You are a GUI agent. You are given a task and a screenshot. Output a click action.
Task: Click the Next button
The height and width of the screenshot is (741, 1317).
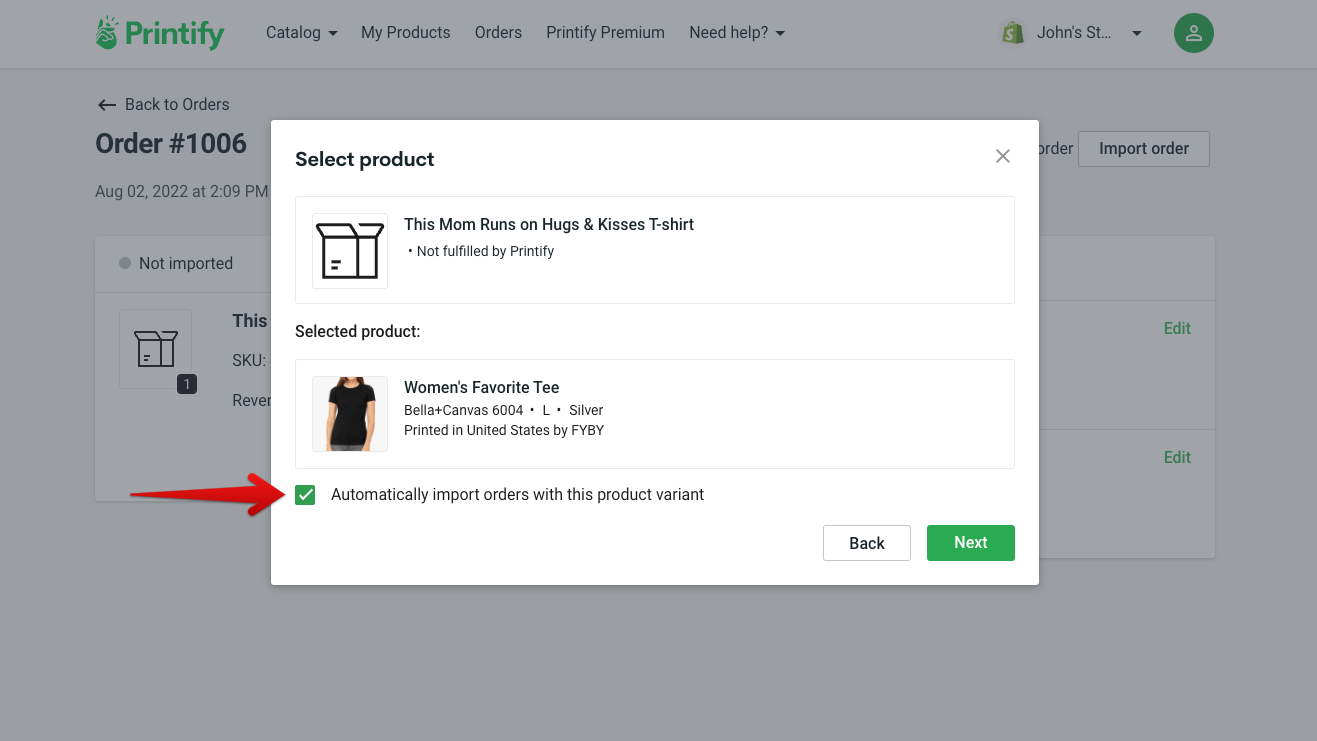pos(971,543)
